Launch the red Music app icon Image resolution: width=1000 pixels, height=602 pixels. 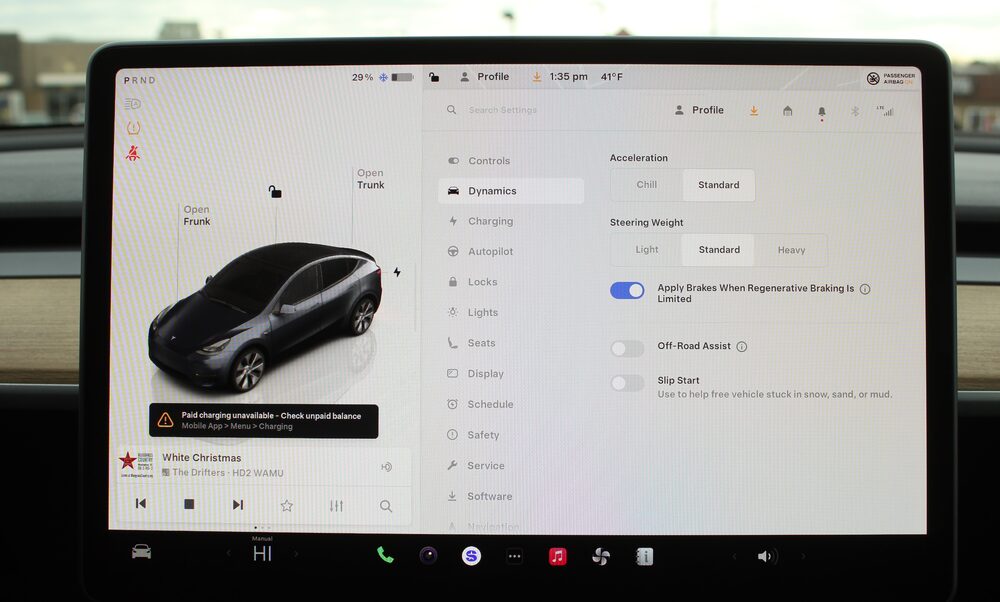(x=557, y=556)
